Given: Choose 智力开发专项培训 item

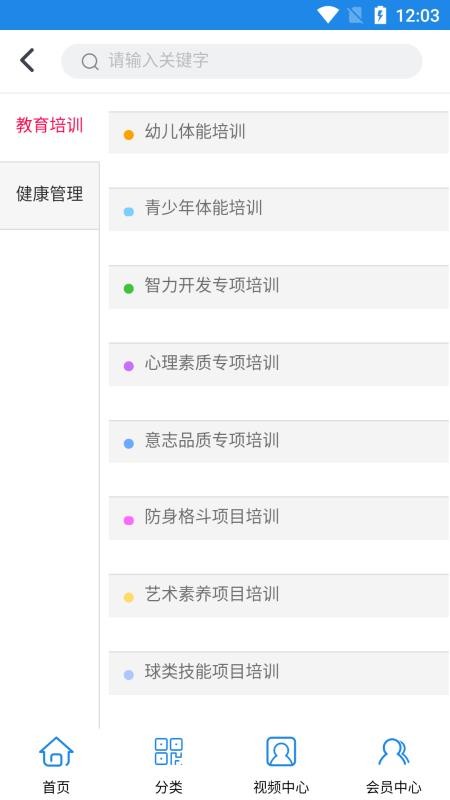Looking at the screenshot, I should coord(279,287).
